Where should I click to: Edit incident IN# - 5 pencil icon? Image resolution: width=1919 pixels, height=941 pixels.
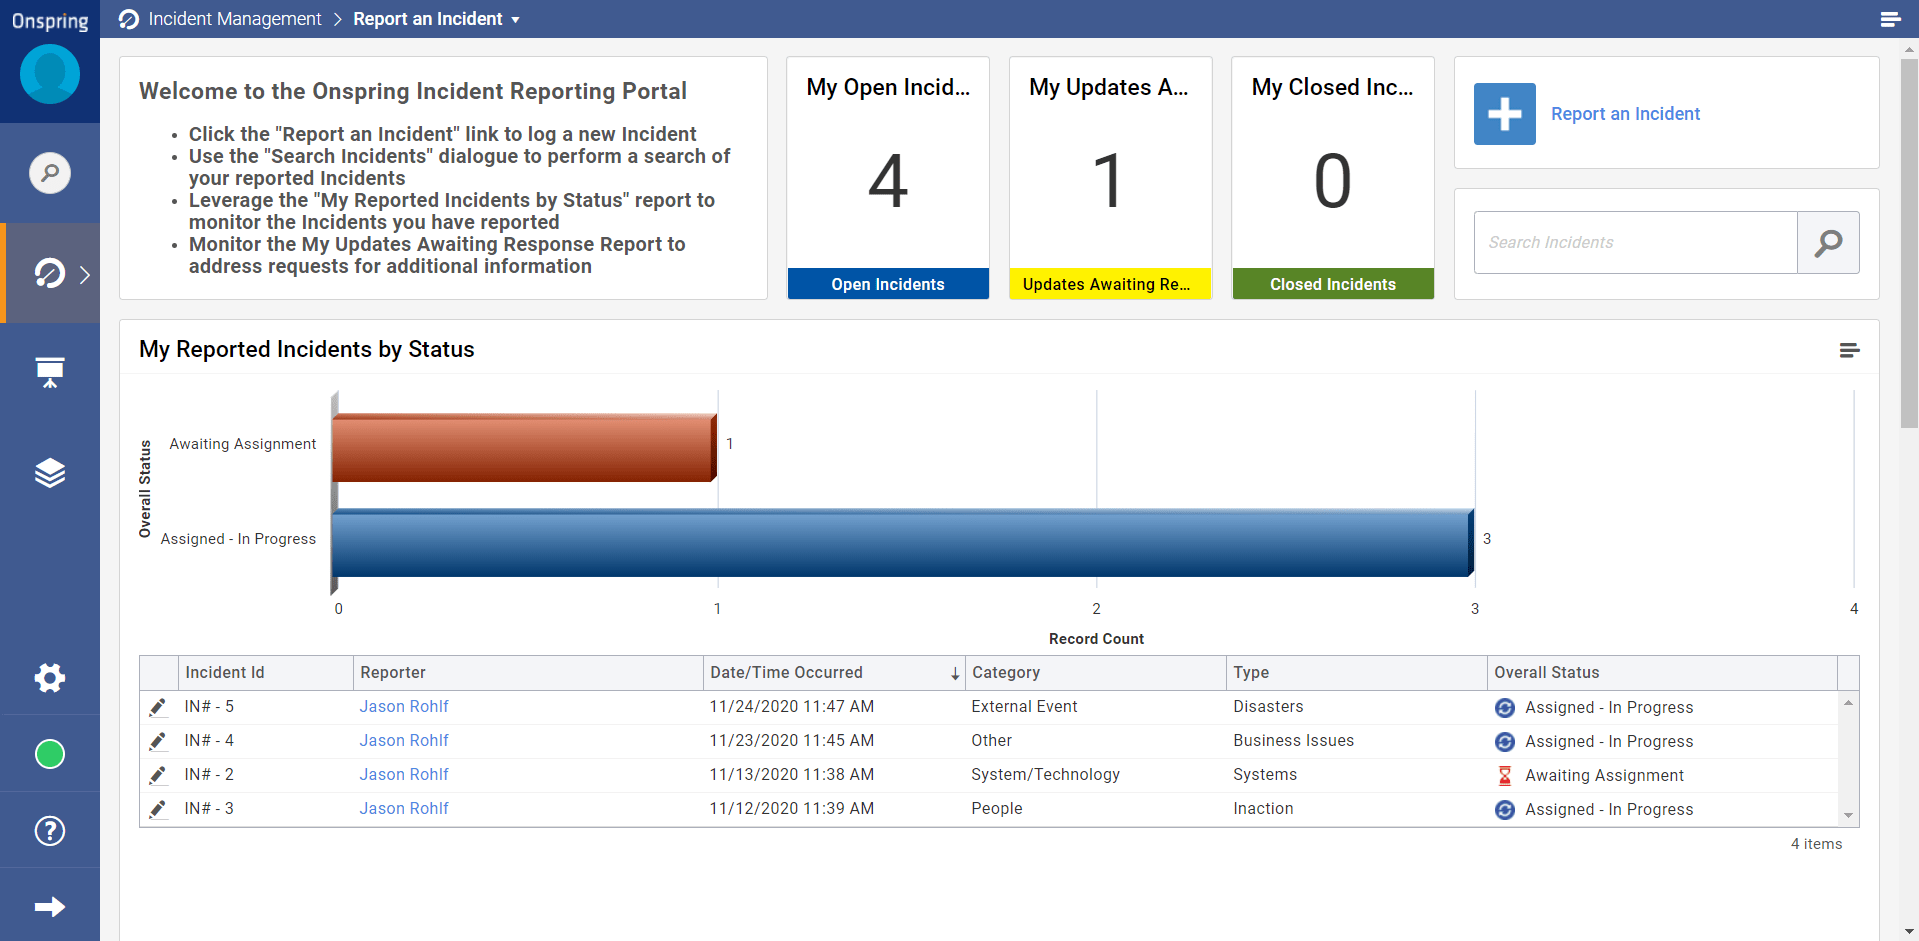158,707
